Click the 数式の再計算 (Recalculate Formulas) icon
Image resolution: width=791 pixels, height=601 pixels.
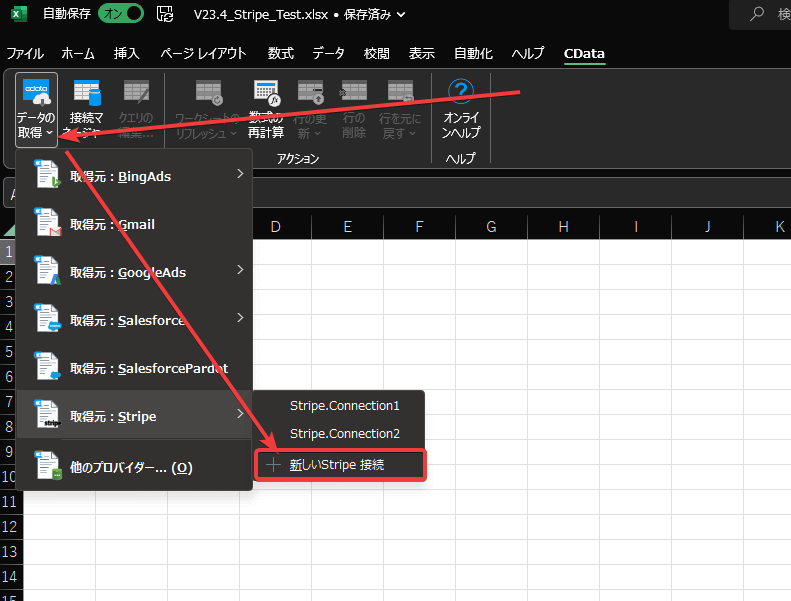coord(266,93)
